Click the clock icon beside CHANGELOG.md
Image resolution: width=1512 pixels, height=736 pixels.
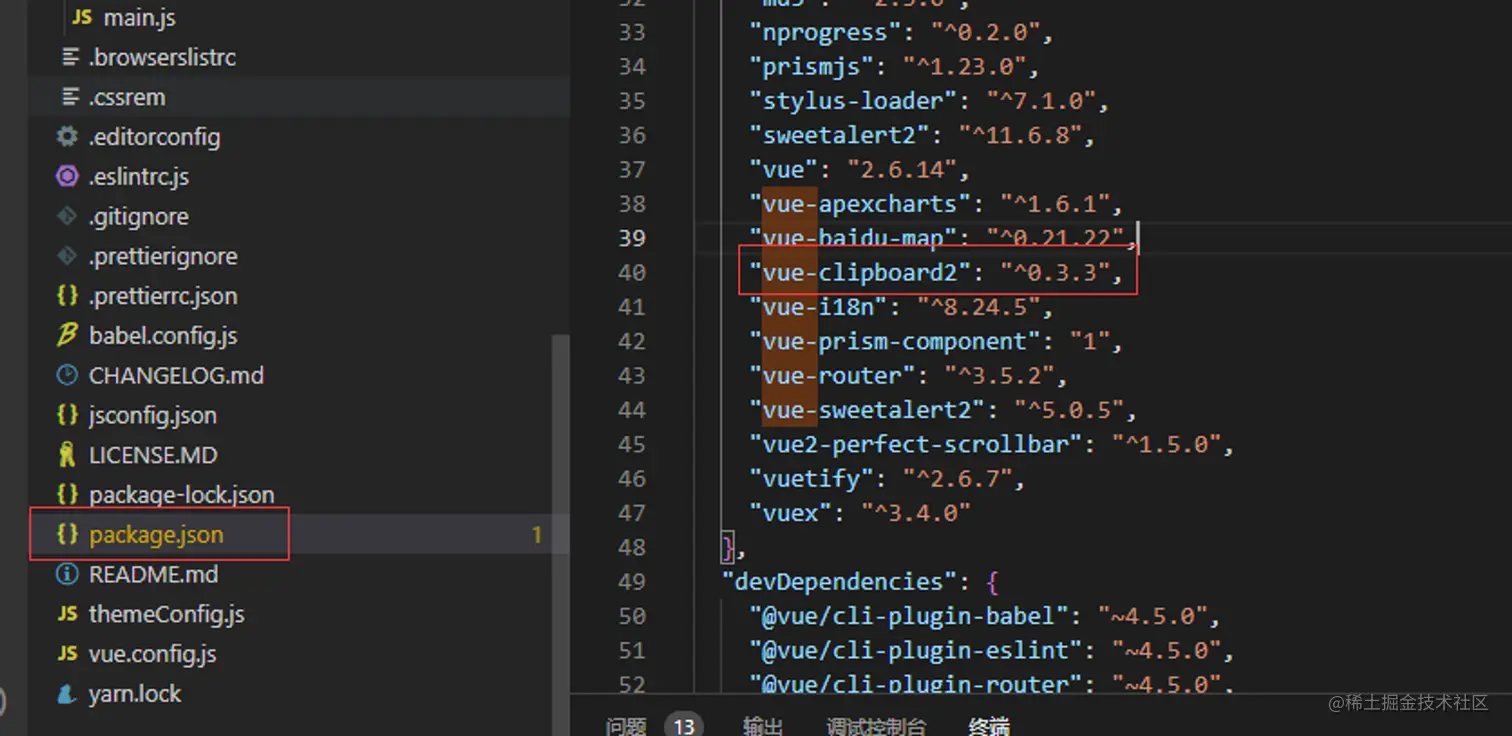67,376
